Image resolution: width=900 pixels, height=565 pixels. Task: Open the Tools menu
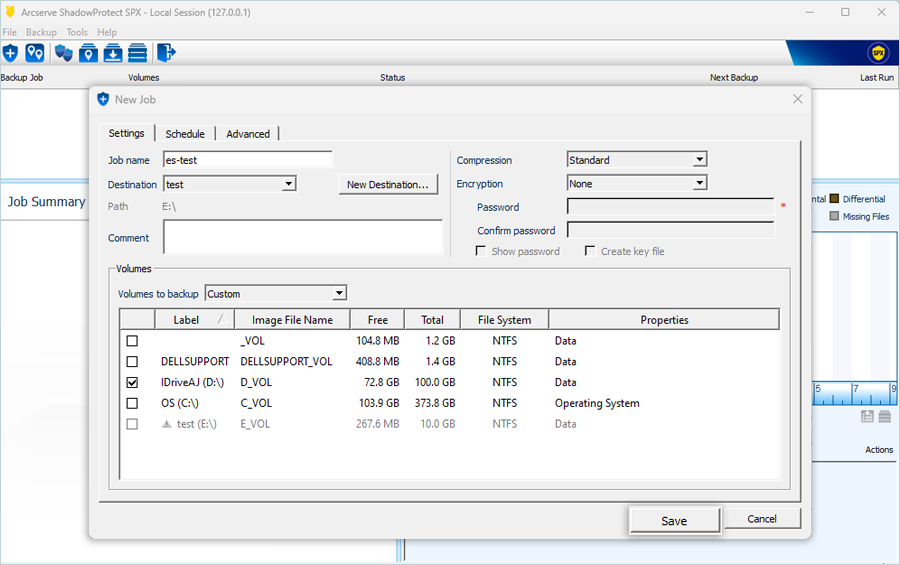pos(77,32)
